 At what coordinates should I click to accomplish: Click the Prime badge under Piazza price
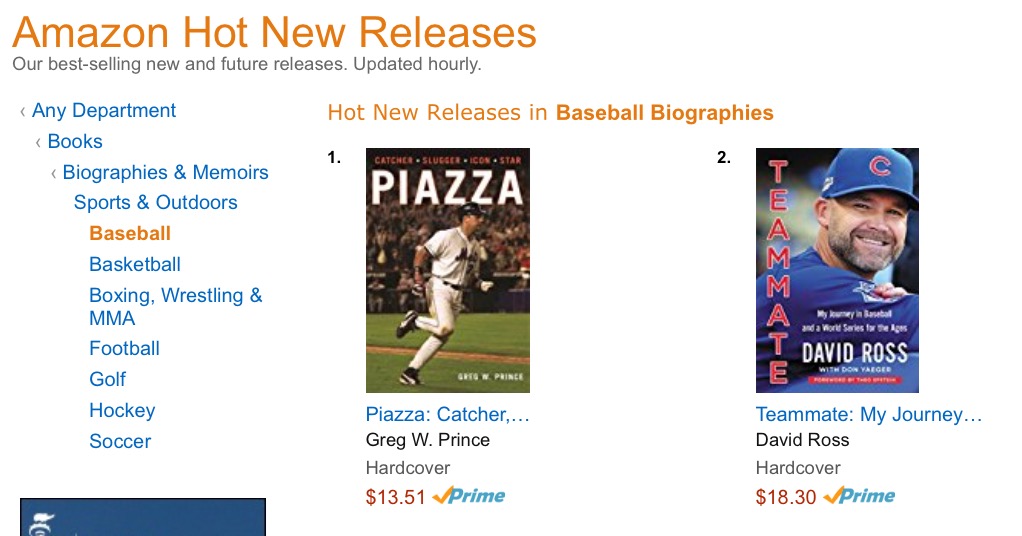(469, 496)
